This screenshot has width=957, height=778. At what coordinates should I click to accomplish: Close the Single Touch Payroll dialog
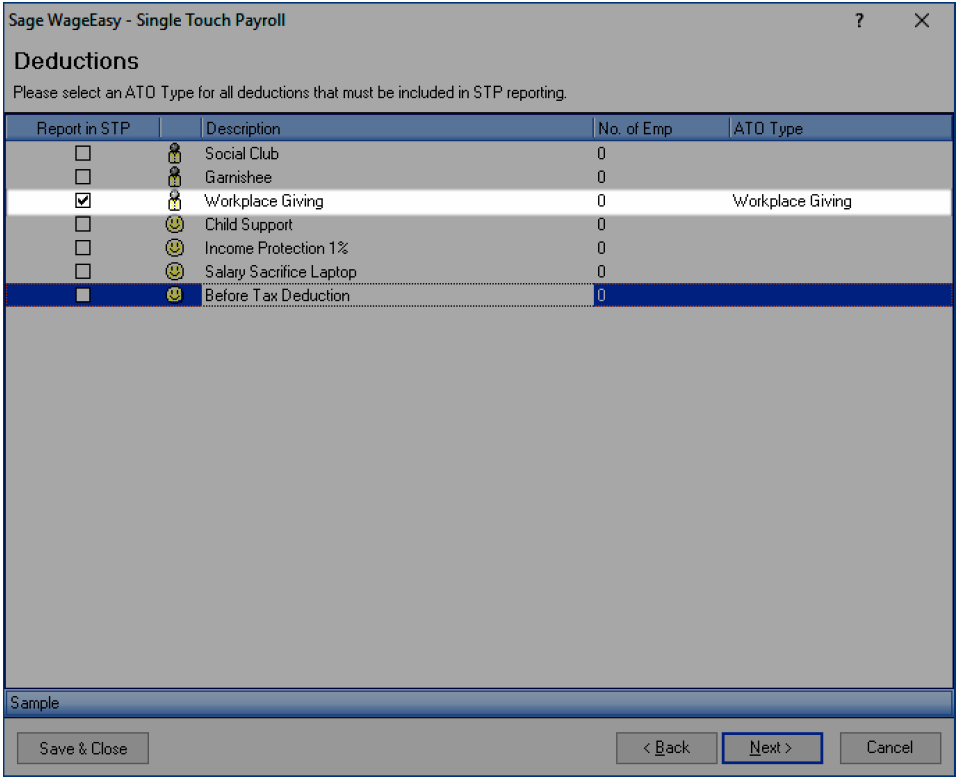[922, 21]
